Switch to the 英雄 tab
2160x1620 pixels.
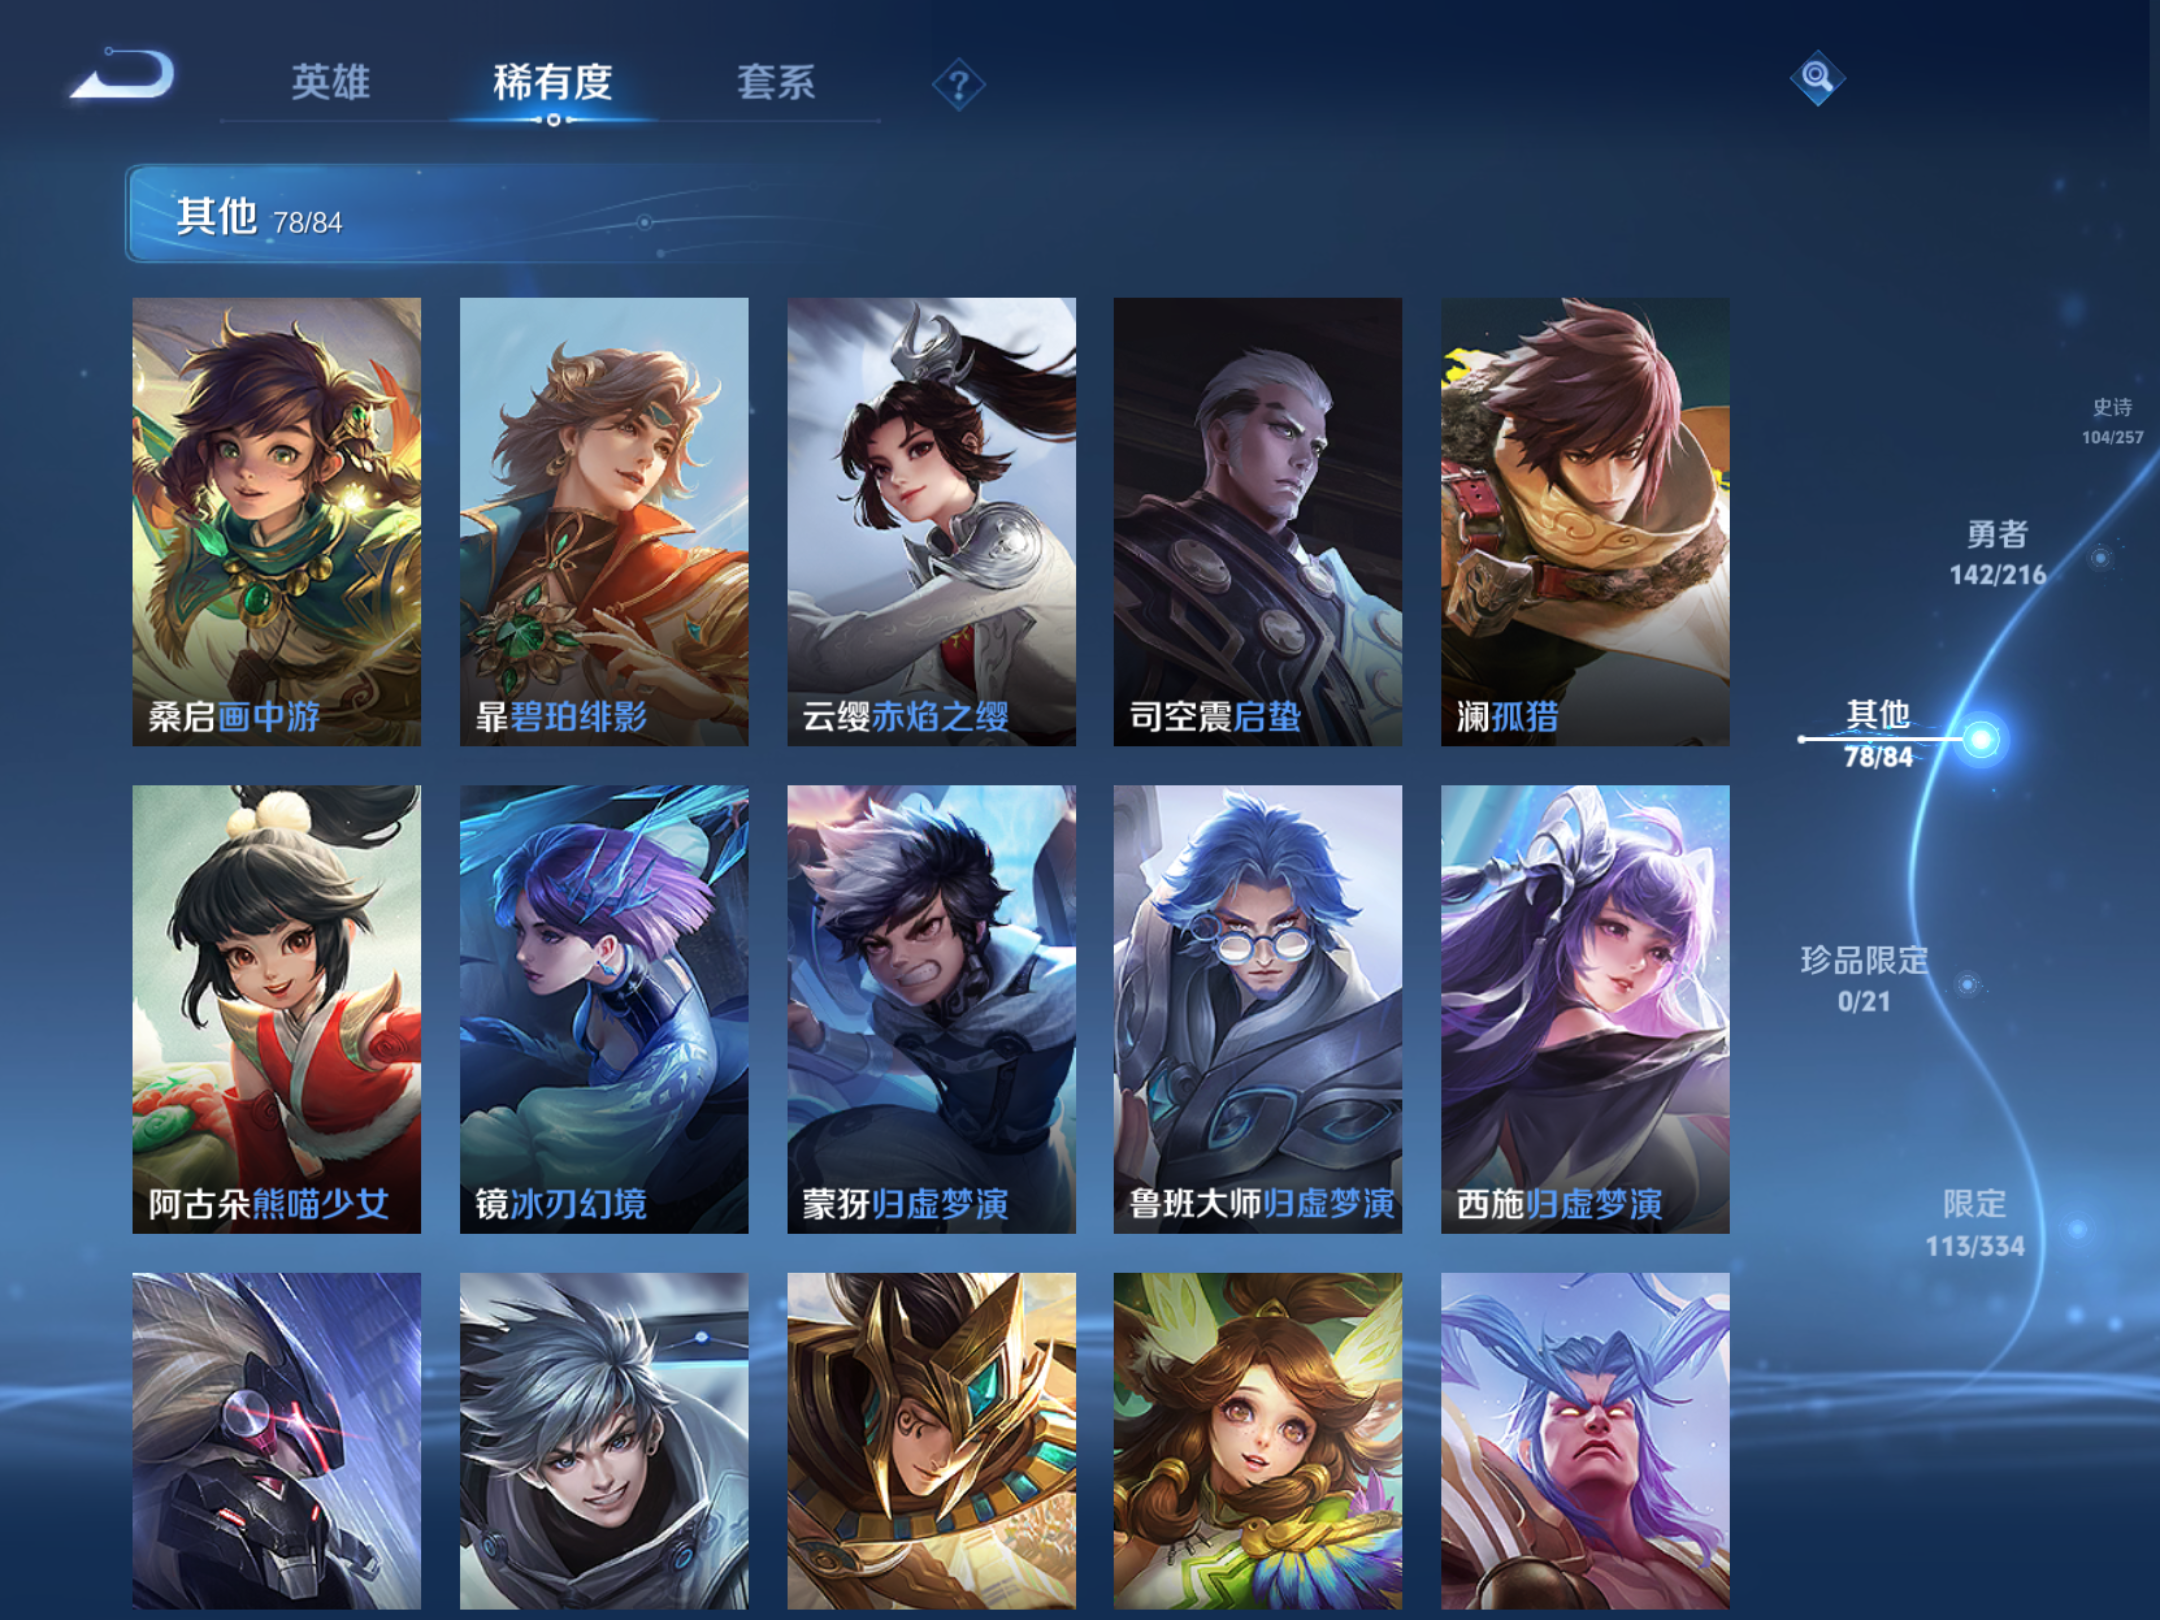coord(330,82)
